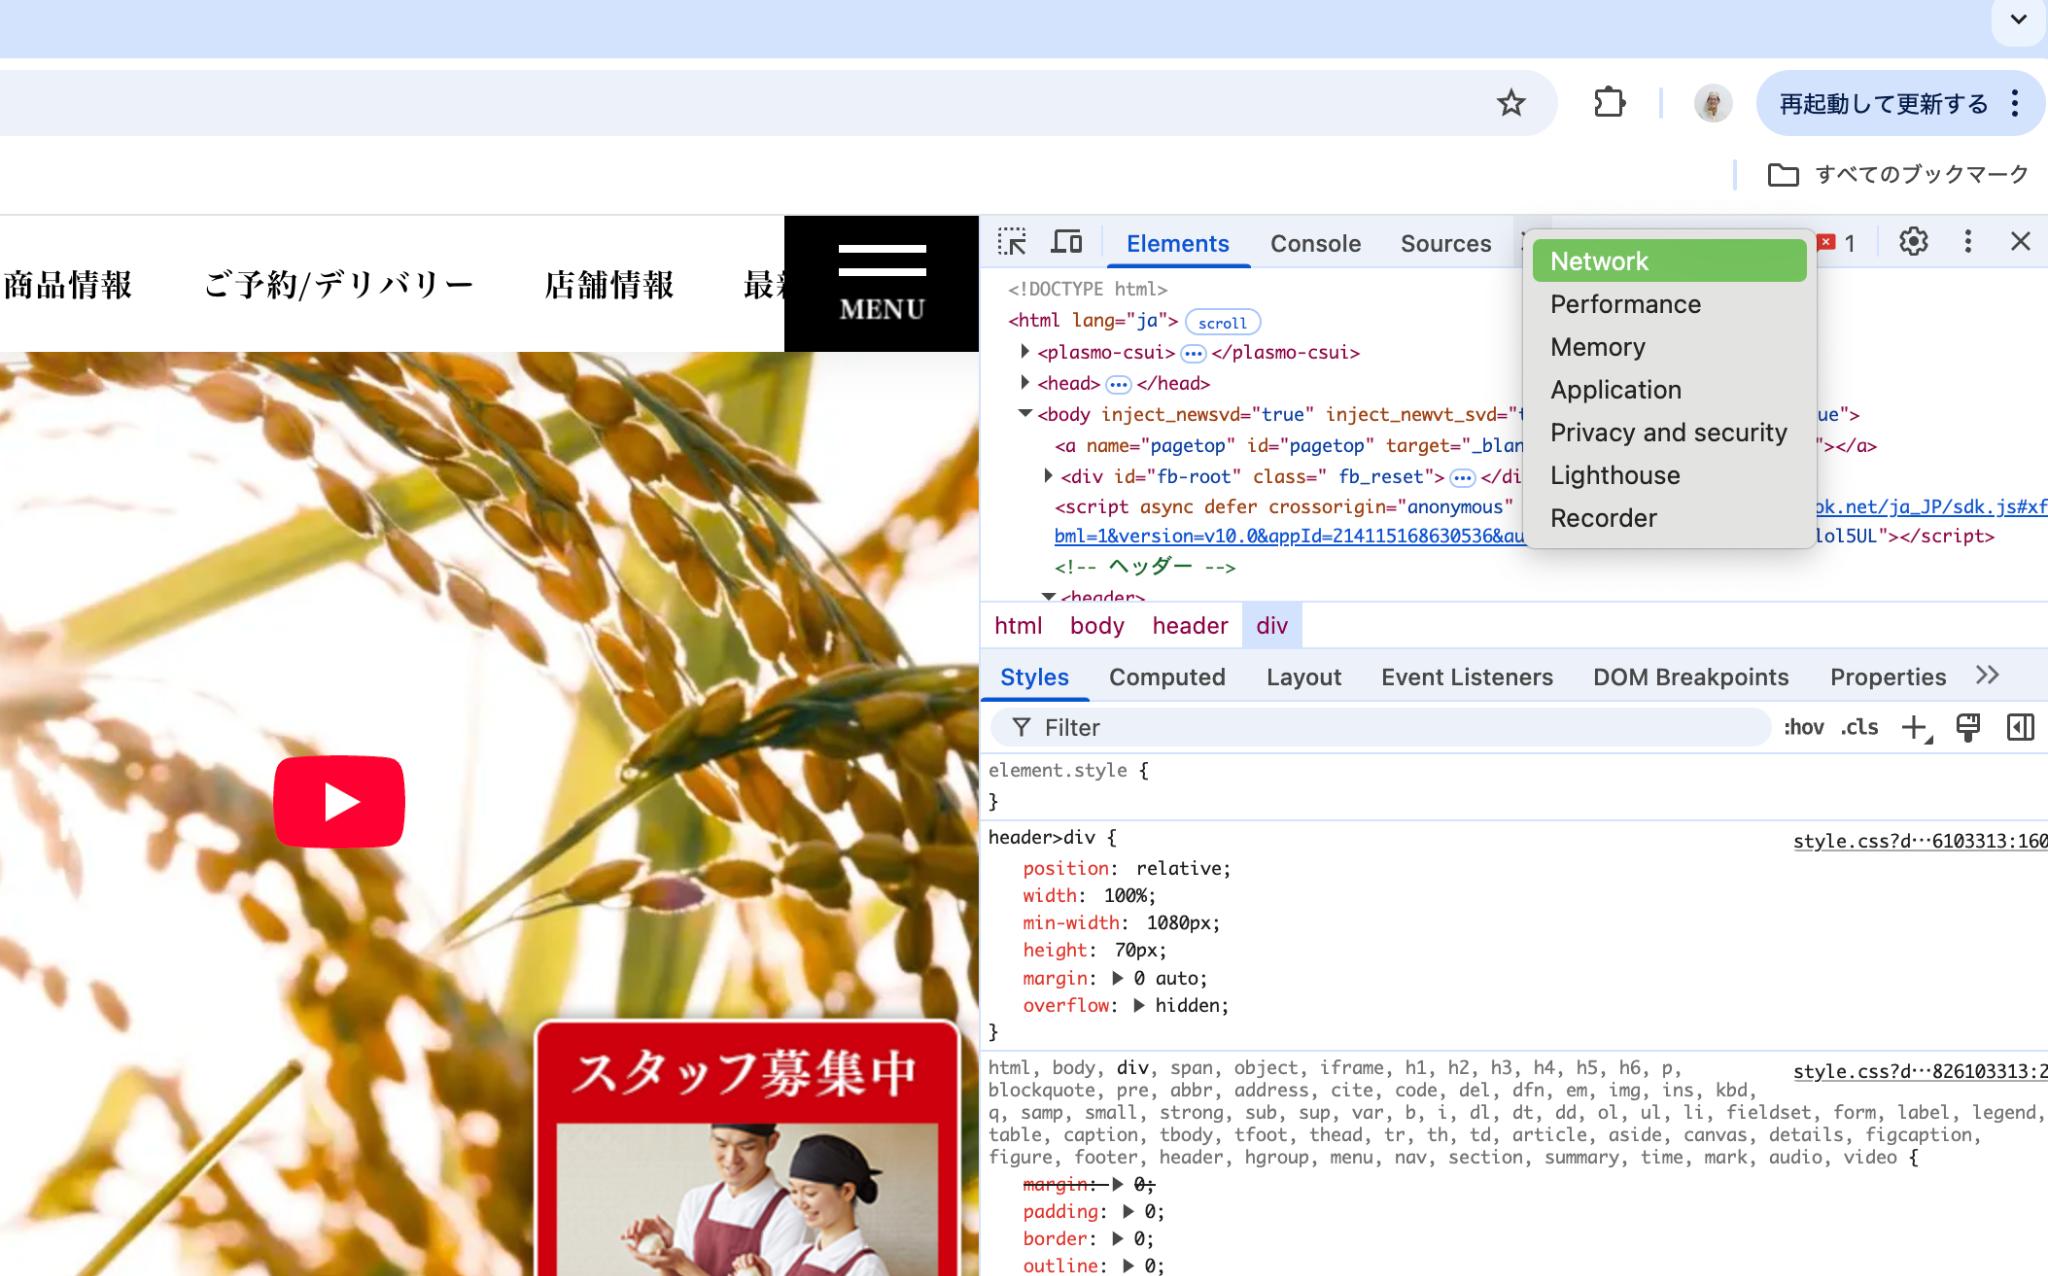Open the black MENU hamburger button
Screen dimensions: 2048x1276
pos(881,283)
